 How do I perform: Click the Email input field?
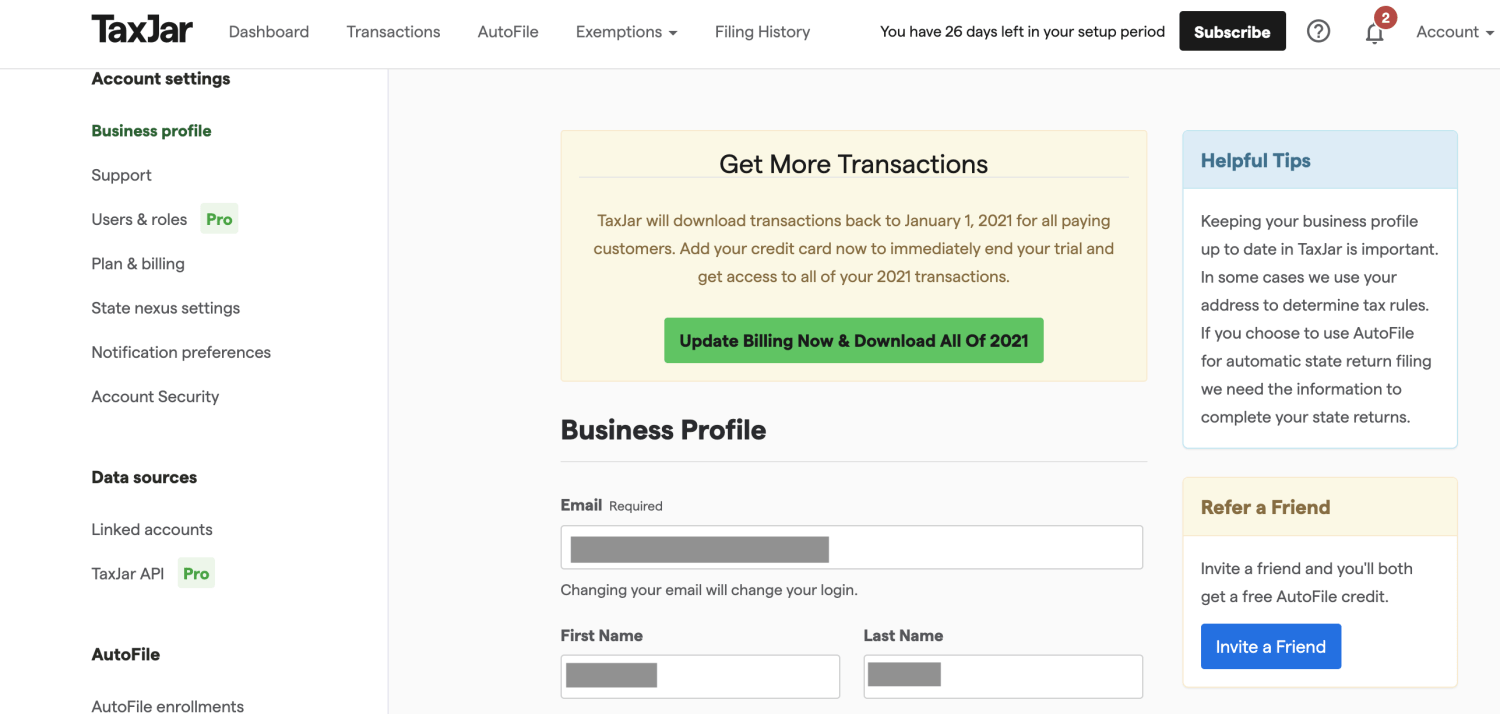click(851, 547)
